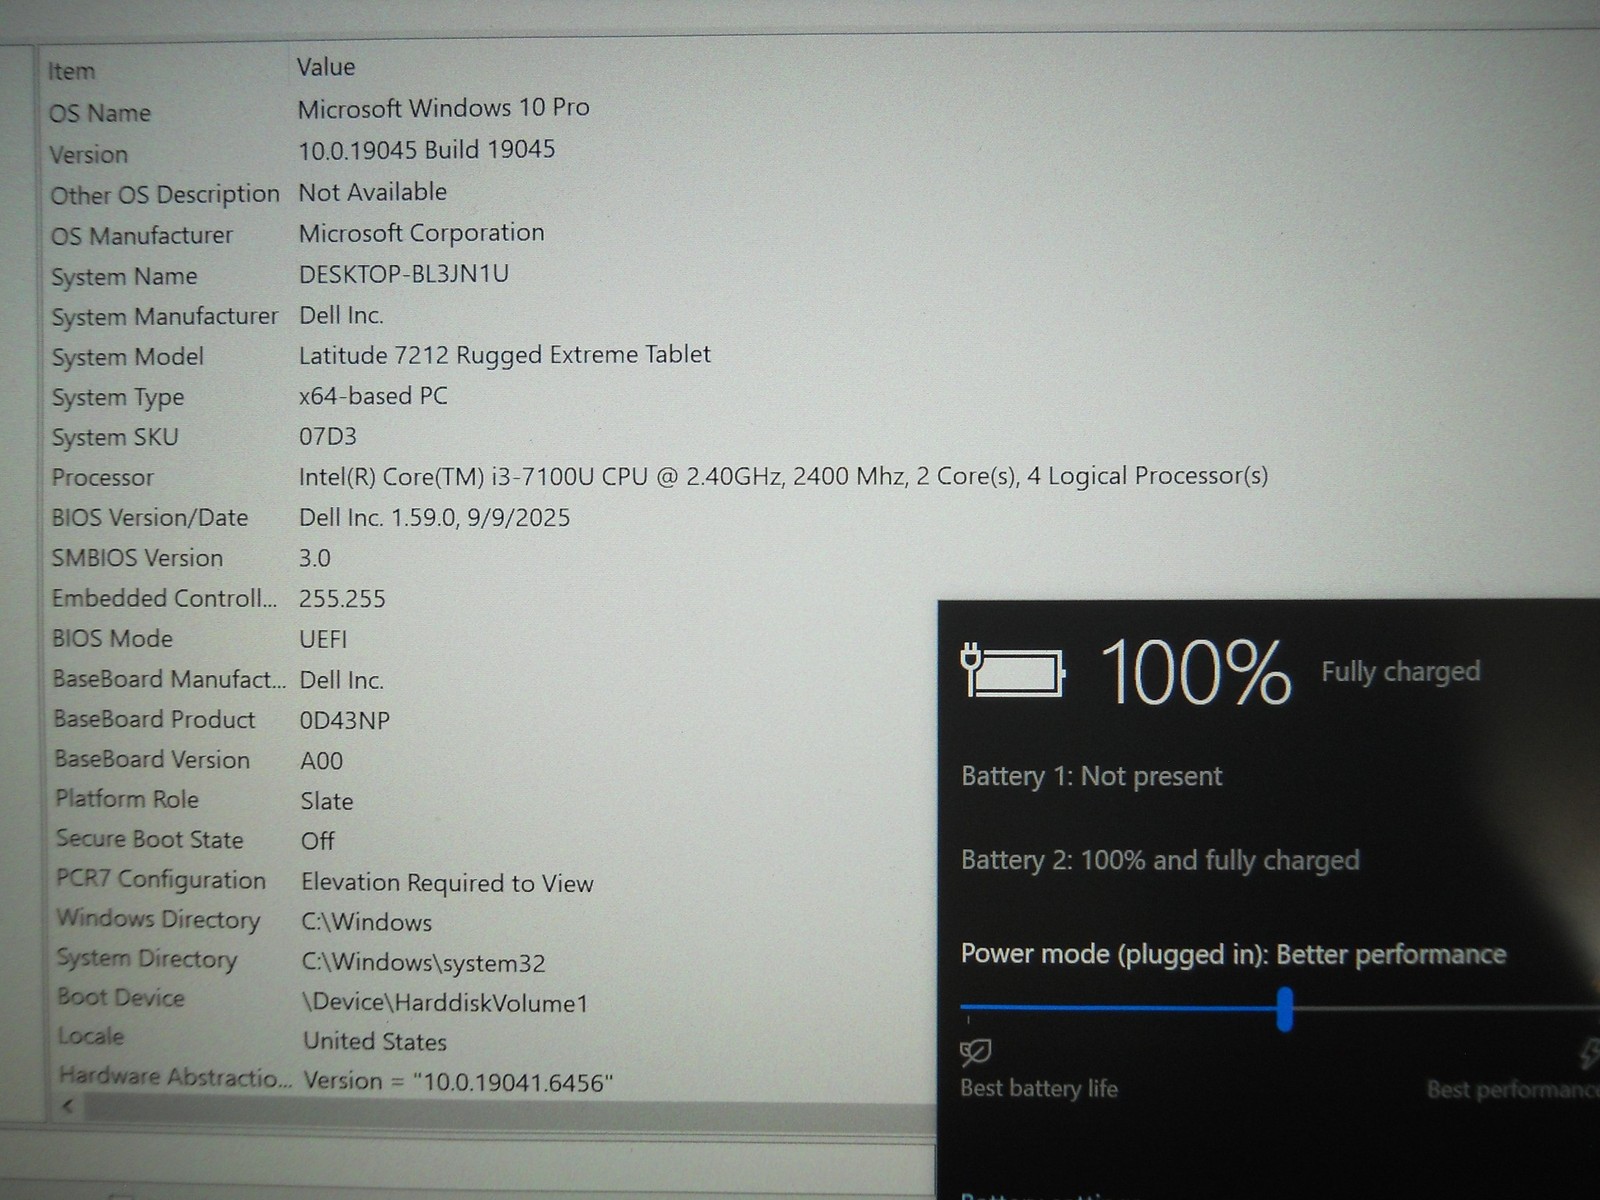Select 'DESKTOP-BL3JN1U' value

(404, 274)
